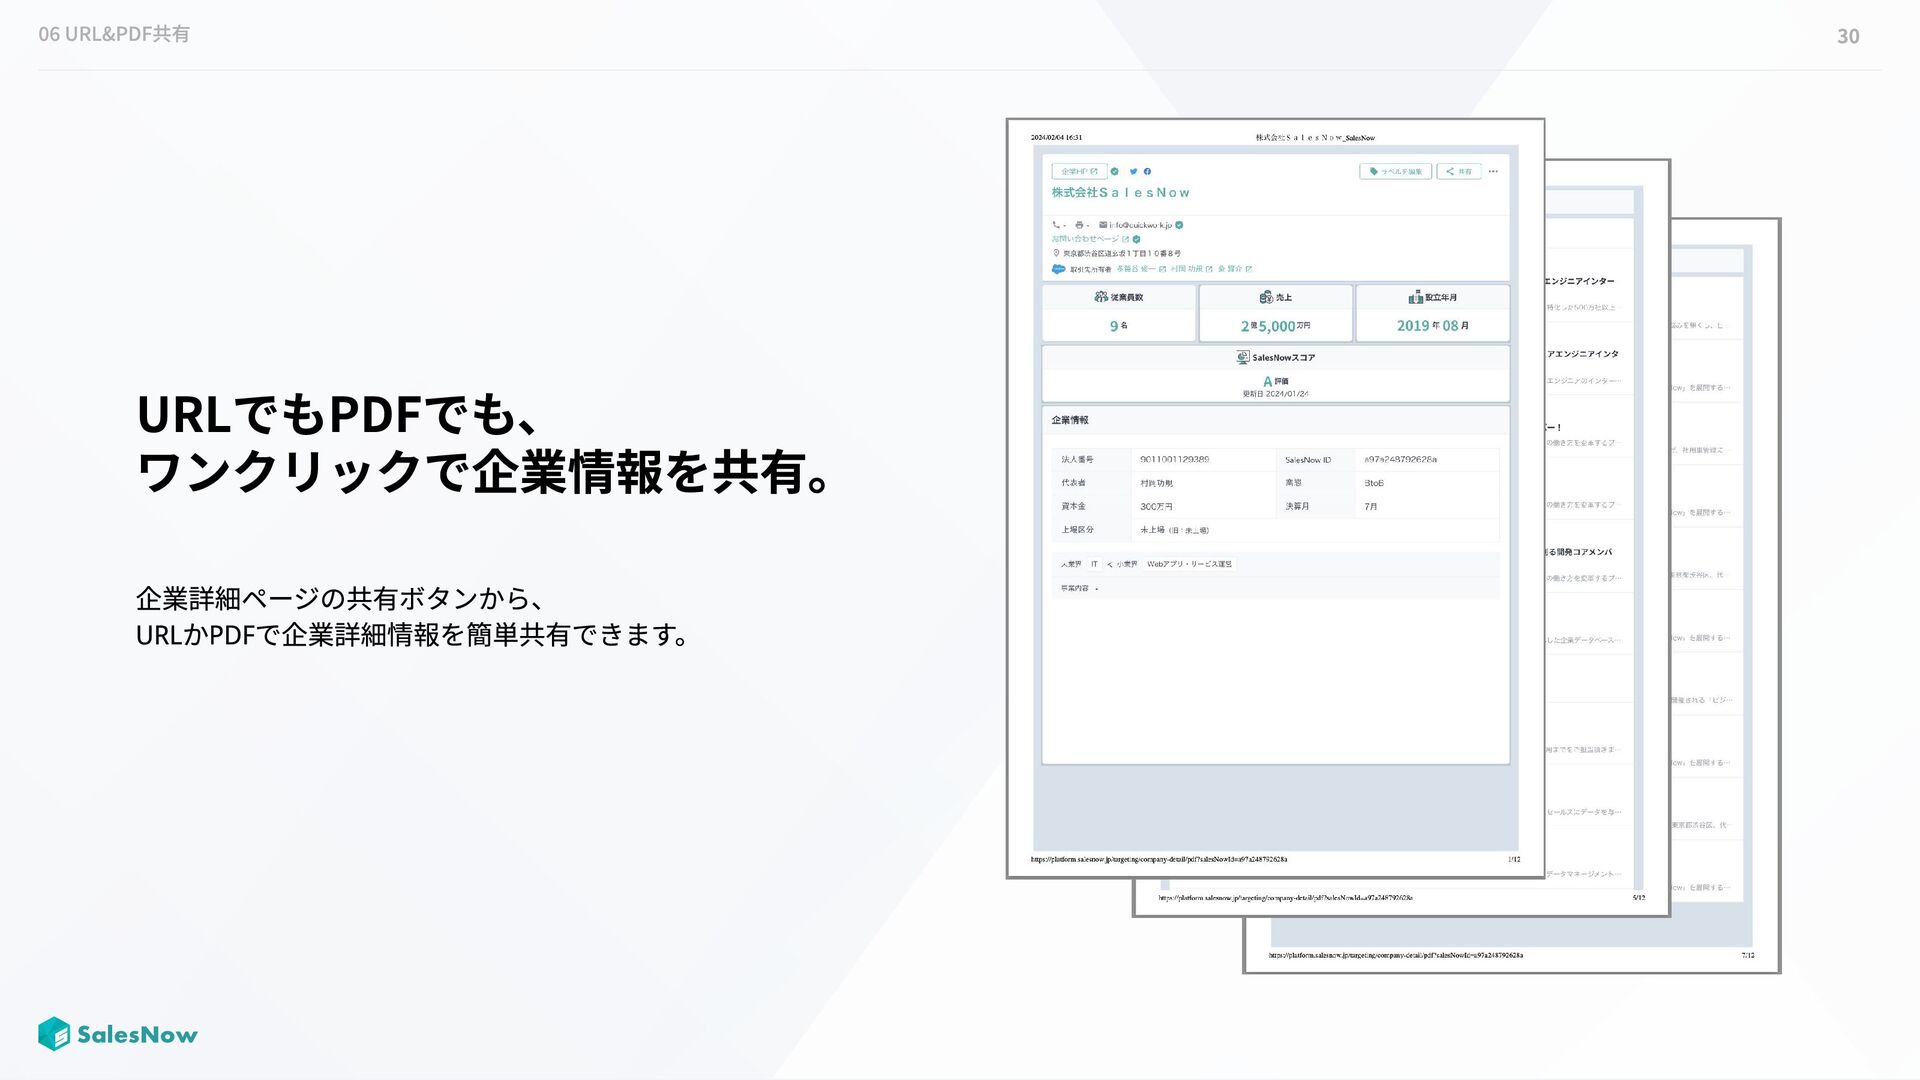1920x1080 pixels.
Task: Click the BtoB business type value
Action: tap(1374, 483)
